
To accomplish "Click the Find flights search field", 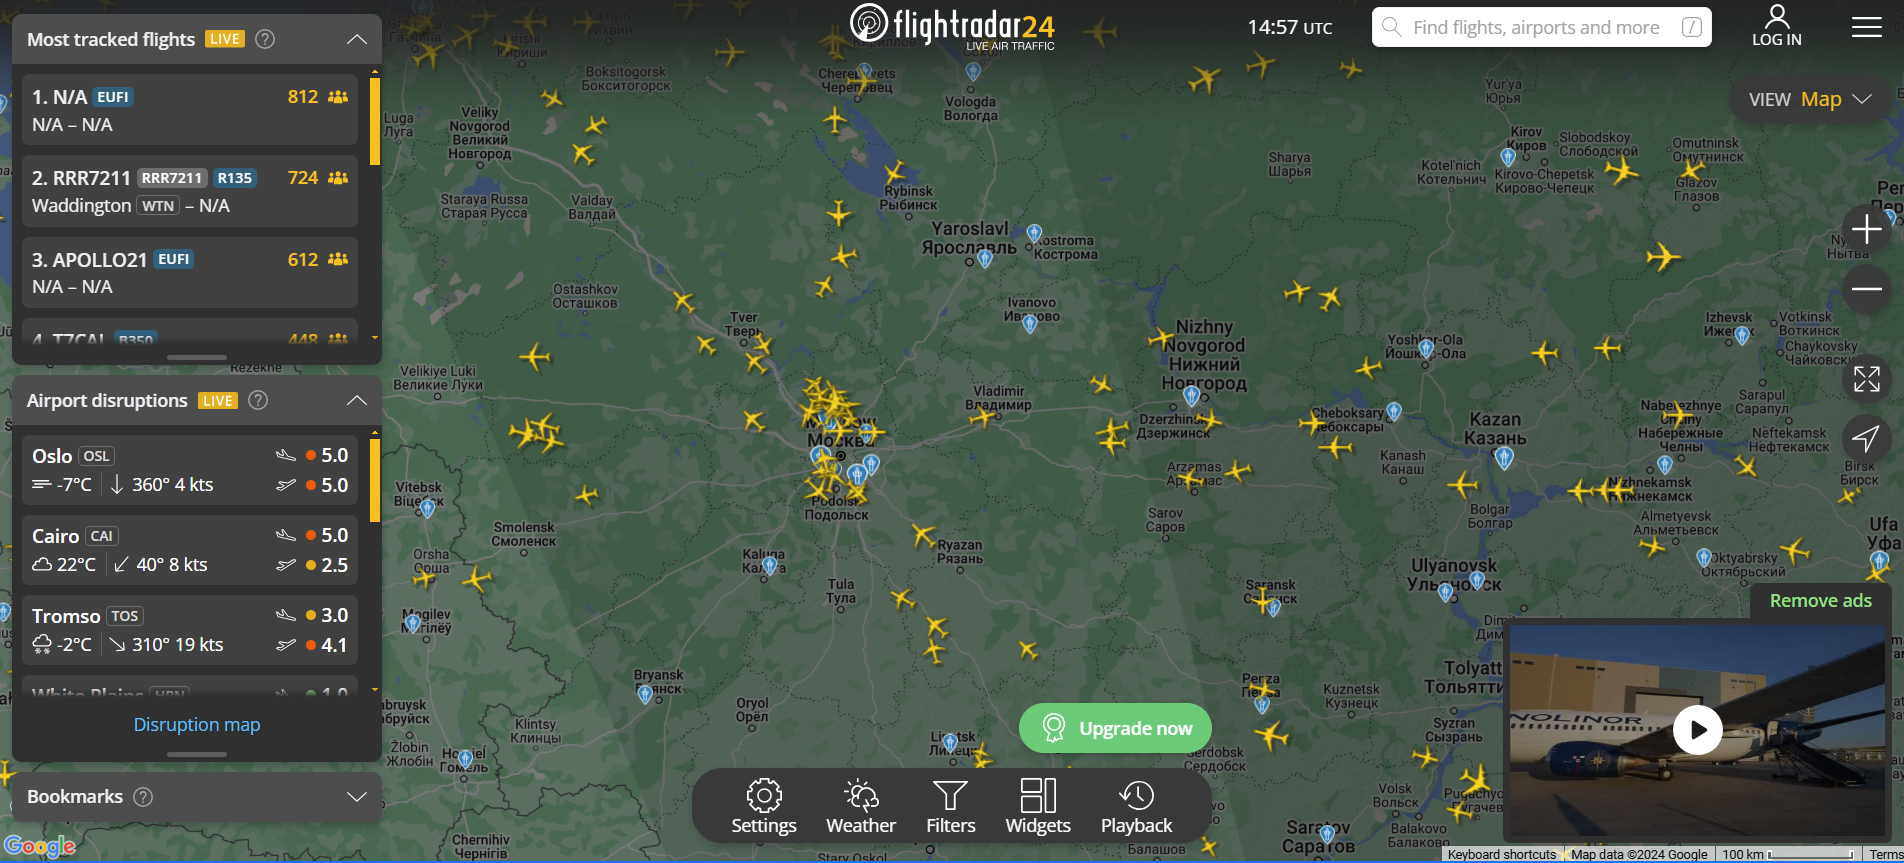I will pos(1541,27).
